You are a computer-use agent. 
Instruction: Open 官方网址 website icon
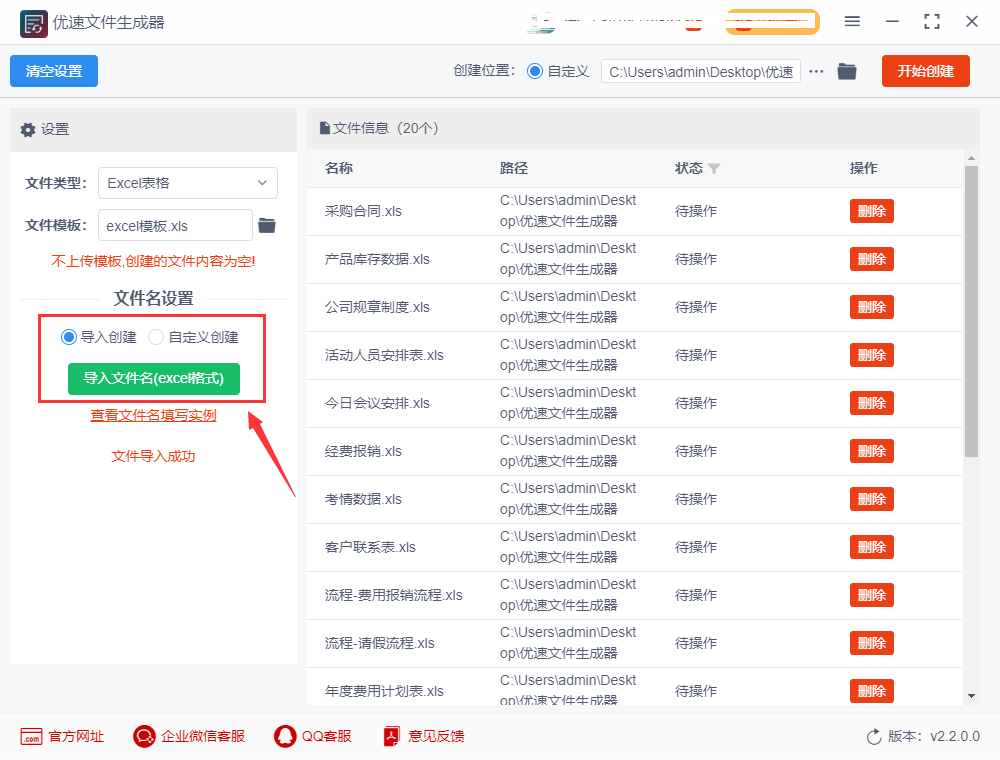pos(31,736)
